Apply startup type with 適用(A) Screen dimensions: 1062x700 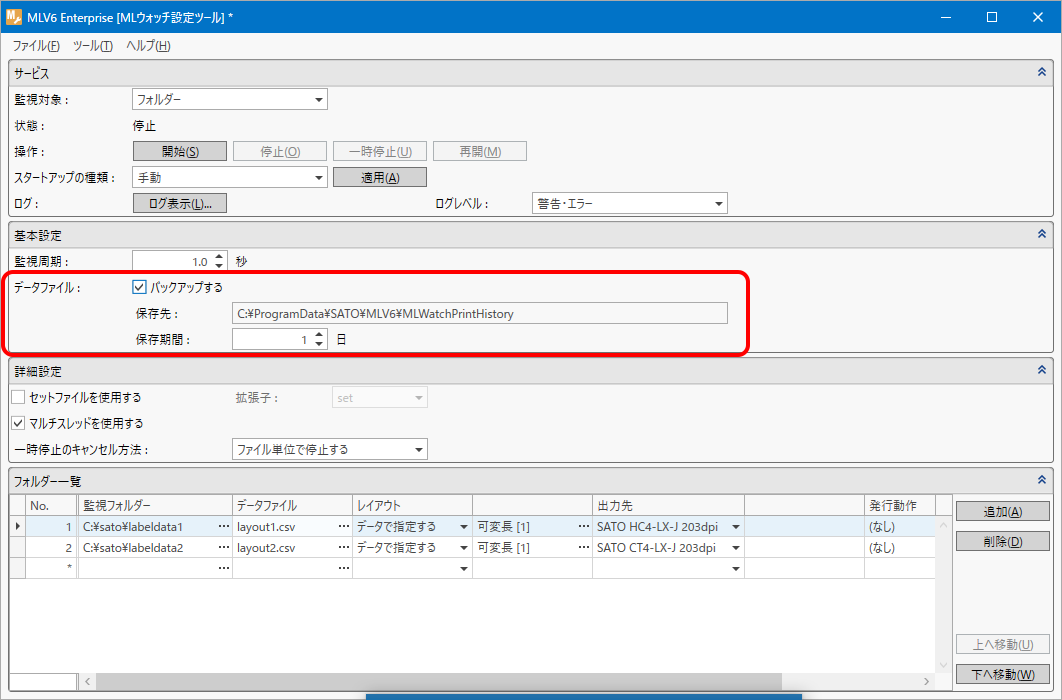tap(380, 177)
